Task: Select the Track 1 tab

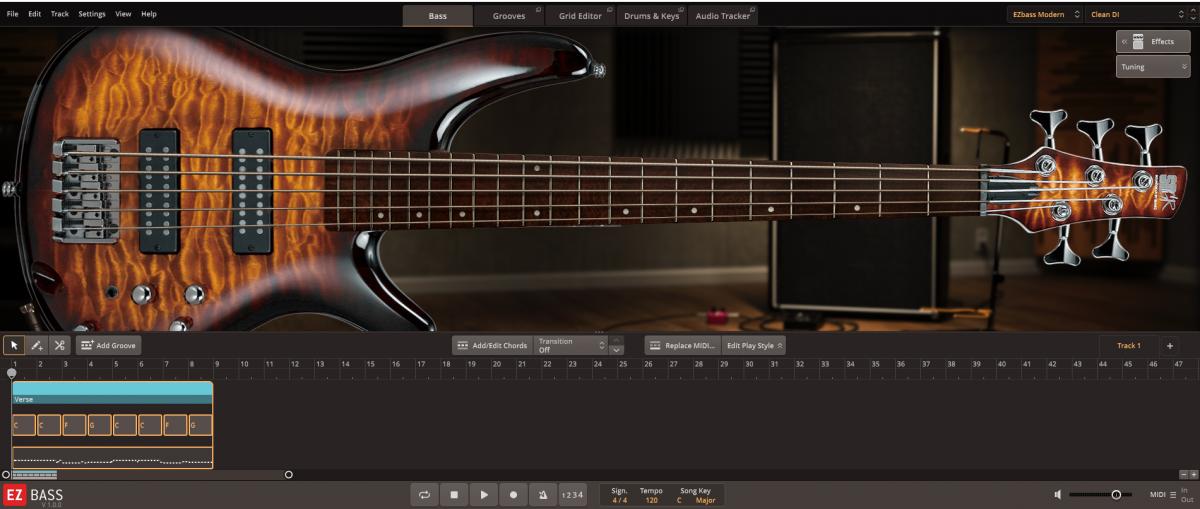Action: (1128, 345)
